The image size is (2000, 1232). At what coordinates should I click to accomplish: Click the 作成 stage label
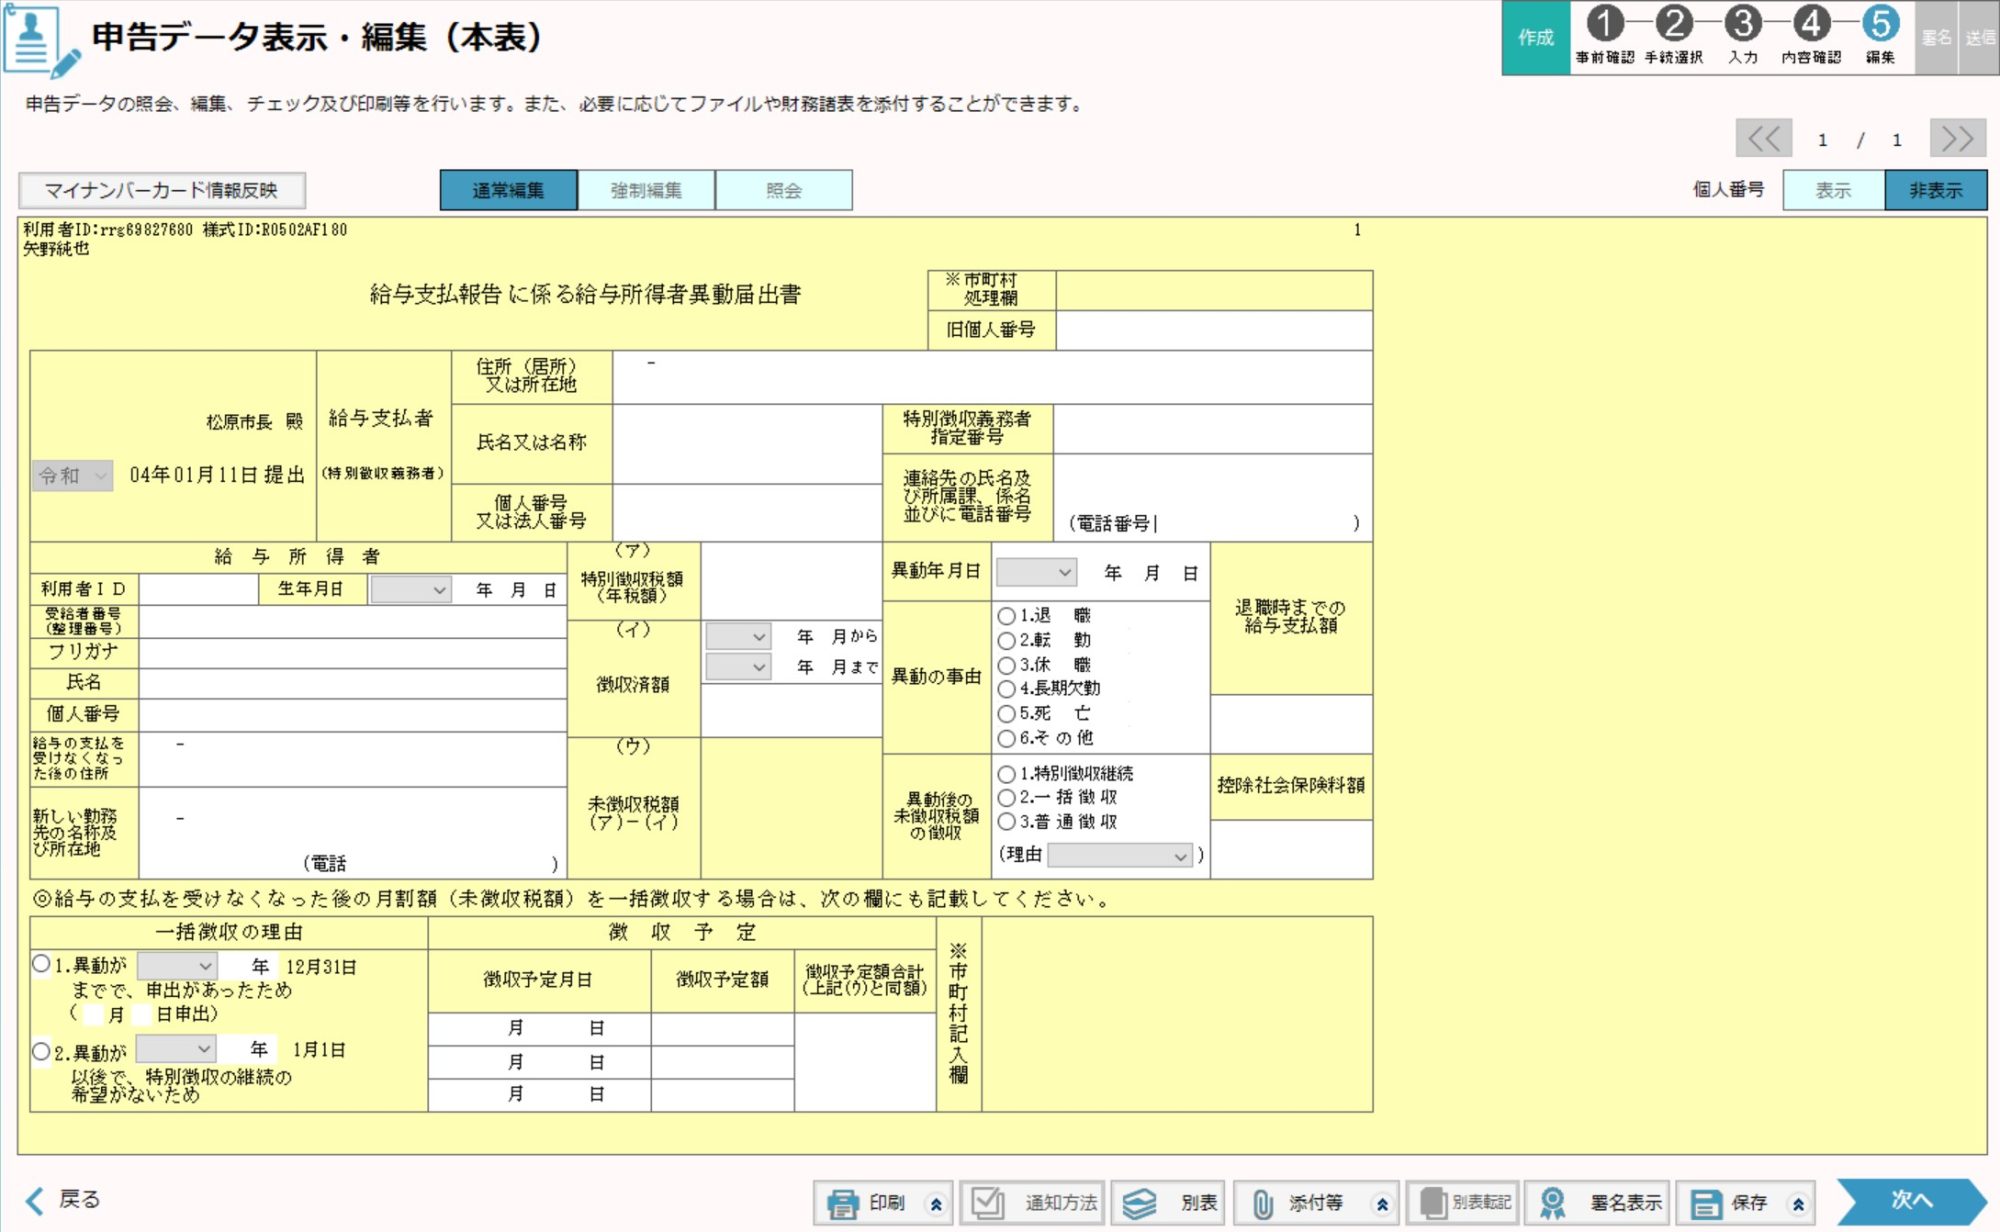coord(1536,37)
